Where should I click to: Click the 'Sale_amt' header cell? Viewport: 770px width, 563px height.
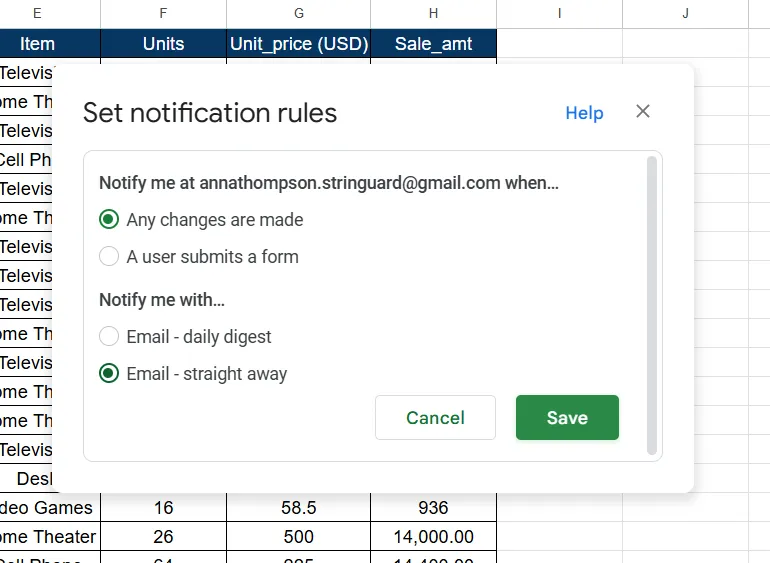click(x=434, y=44)
